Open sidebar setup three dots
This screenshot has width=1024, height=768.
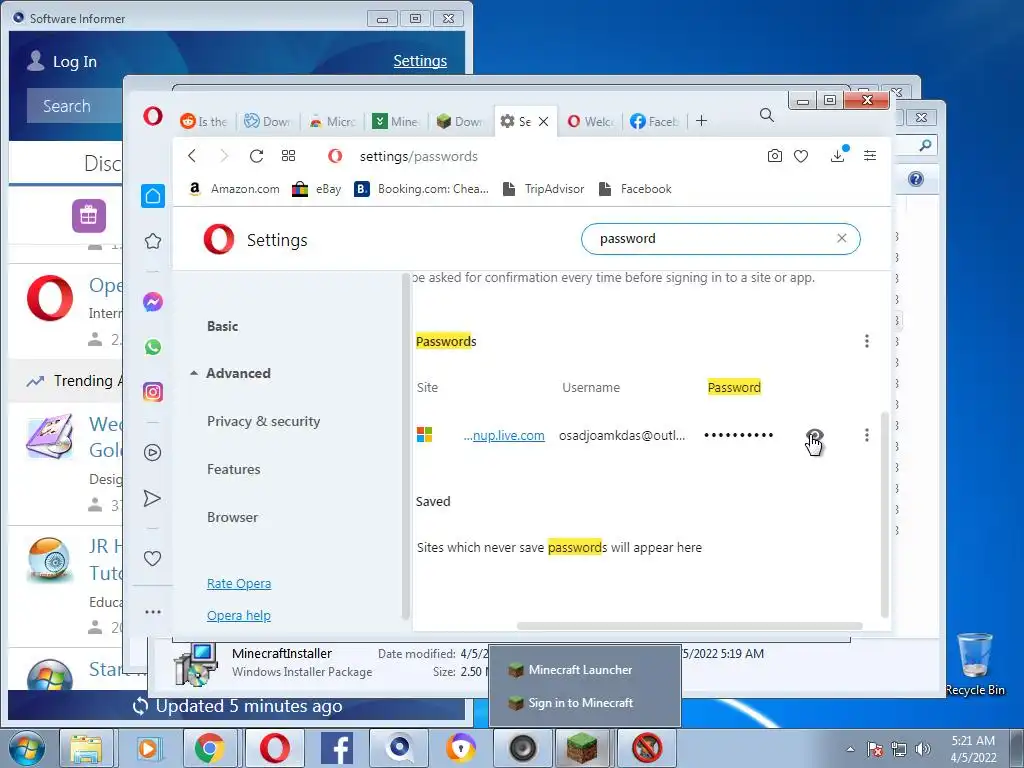pos(153,612)
